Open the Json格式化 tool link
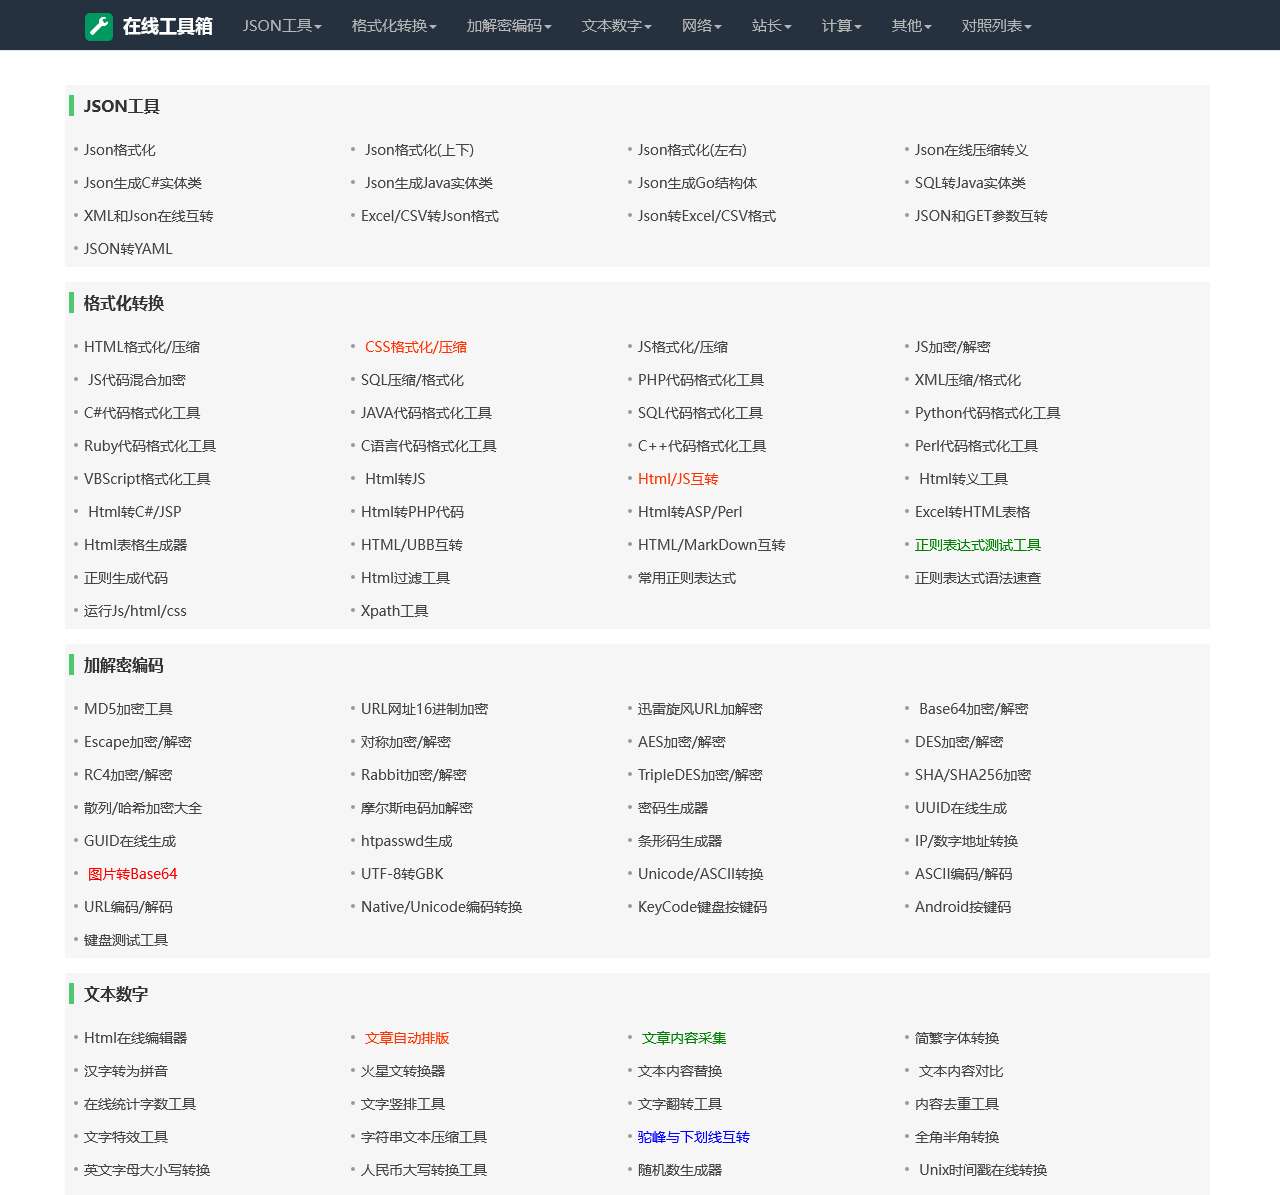This screenshot has width=1280, height=1195. (120, 150)
